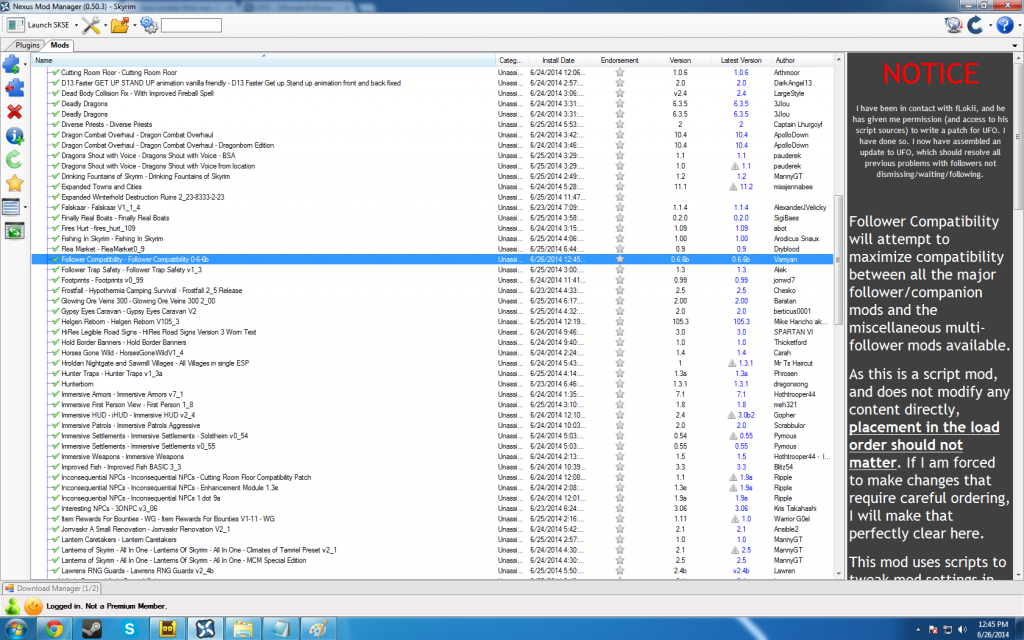Toggle the green checkmark for Deadly Dragons
Viewport: 1024px width, 640px height.
pyautogui.click(x=55, y=104)
